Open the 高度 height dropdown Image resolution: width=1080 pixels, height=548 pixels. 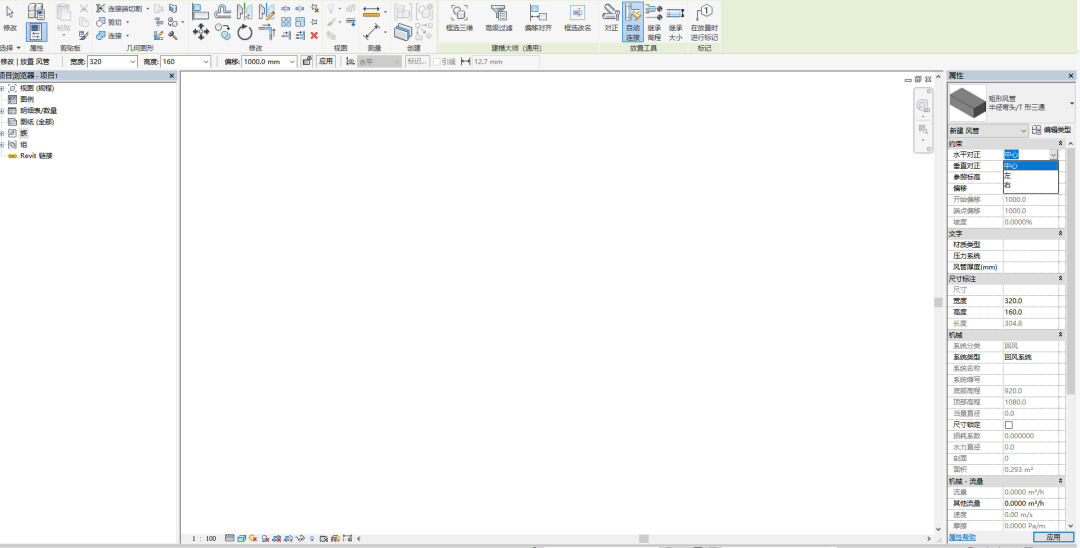point(206,62)
